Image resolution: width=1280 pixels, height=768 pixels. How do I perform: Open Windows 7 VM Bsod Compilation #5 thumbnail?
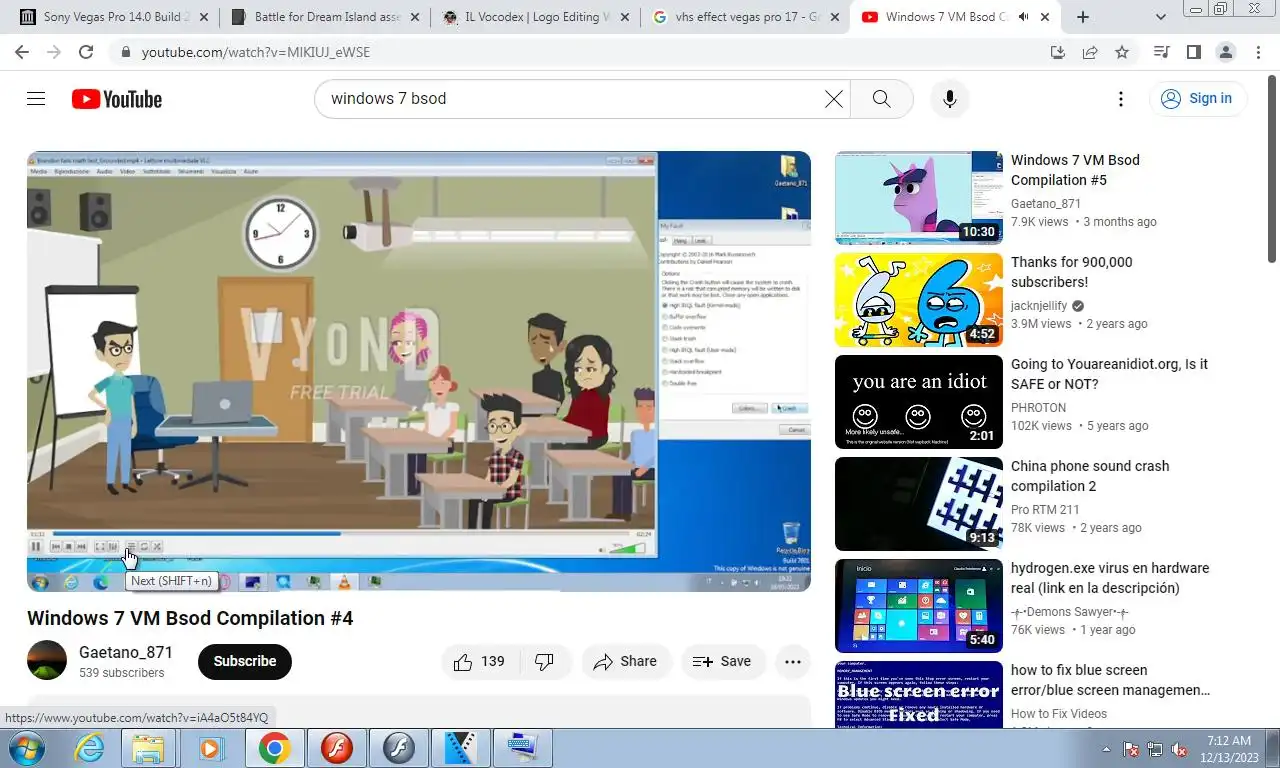click(919, 198)
